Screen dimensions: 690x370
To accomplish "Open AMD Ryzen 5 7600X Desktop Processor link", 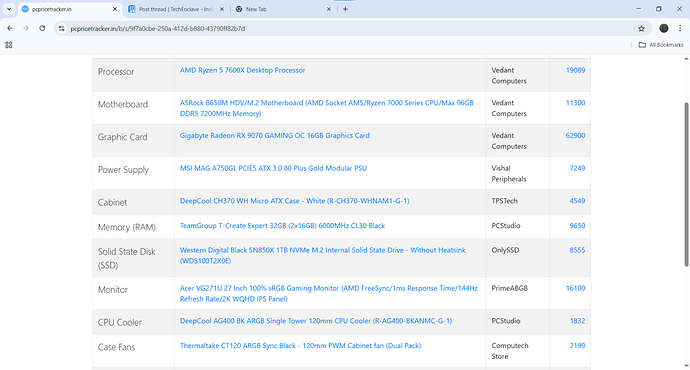I will [x=242, y=70].
